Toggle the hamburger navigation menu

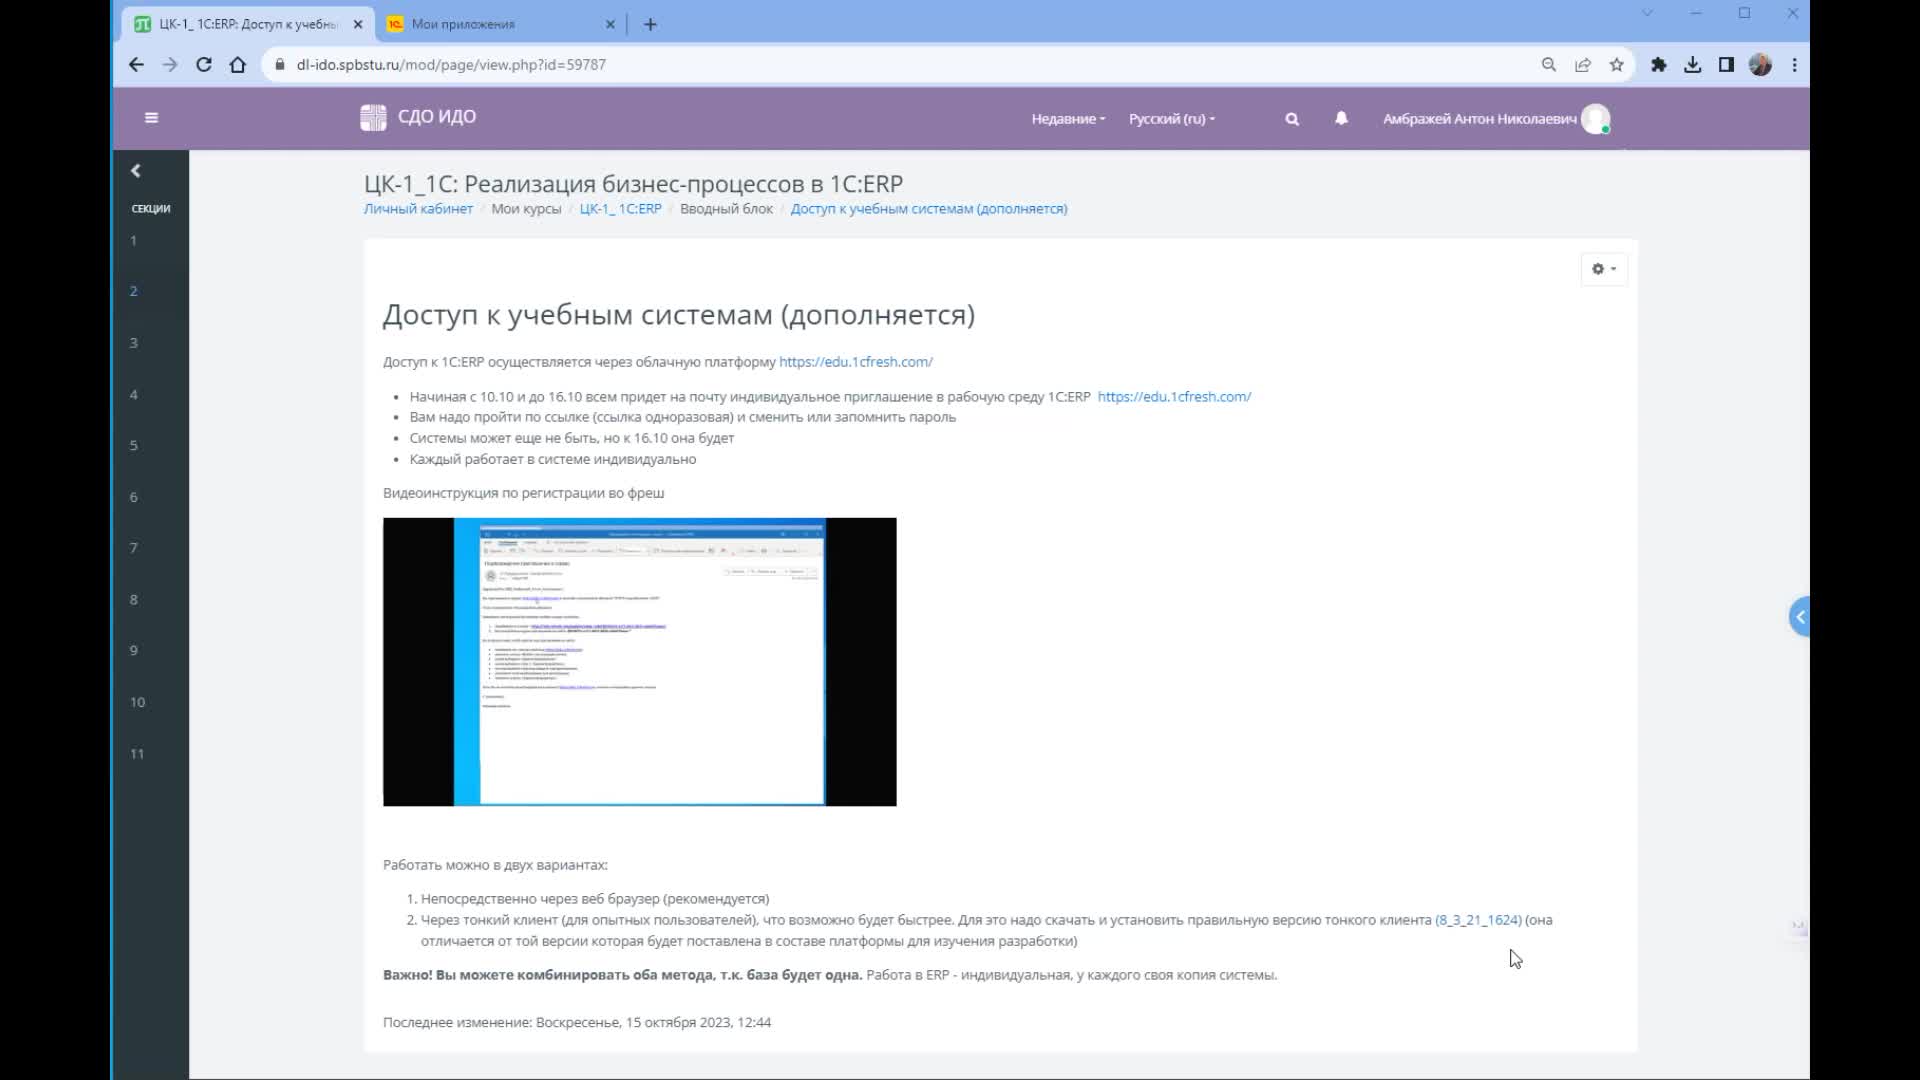[152, 118]
